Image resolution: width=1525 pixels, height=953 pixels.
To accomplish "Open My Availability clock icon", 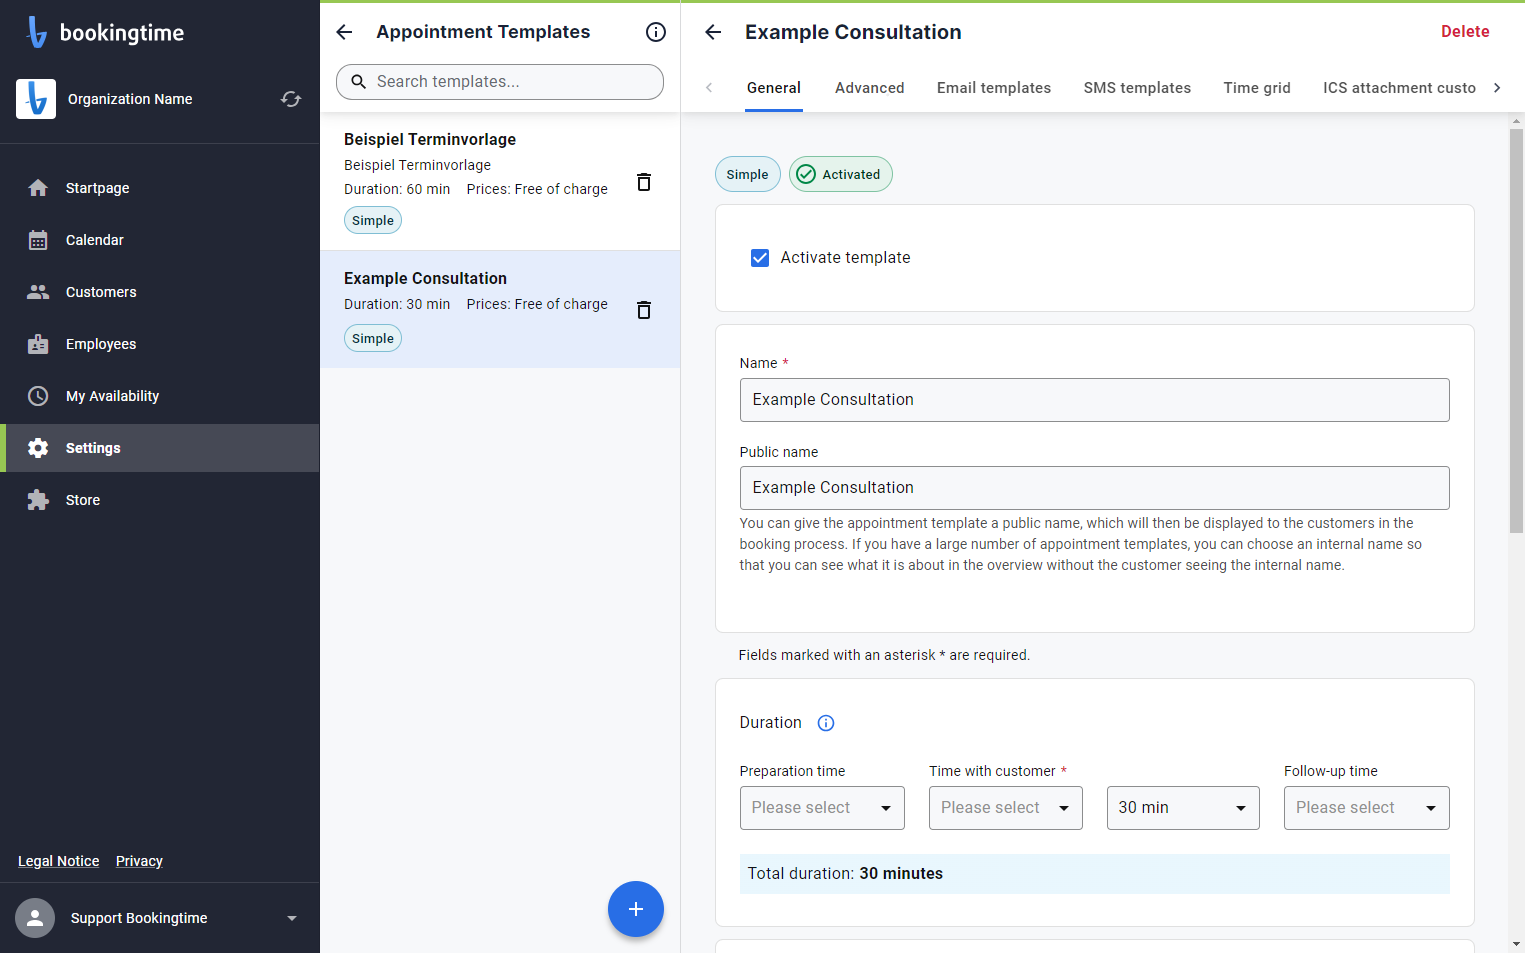I will [x=38, y=396].
